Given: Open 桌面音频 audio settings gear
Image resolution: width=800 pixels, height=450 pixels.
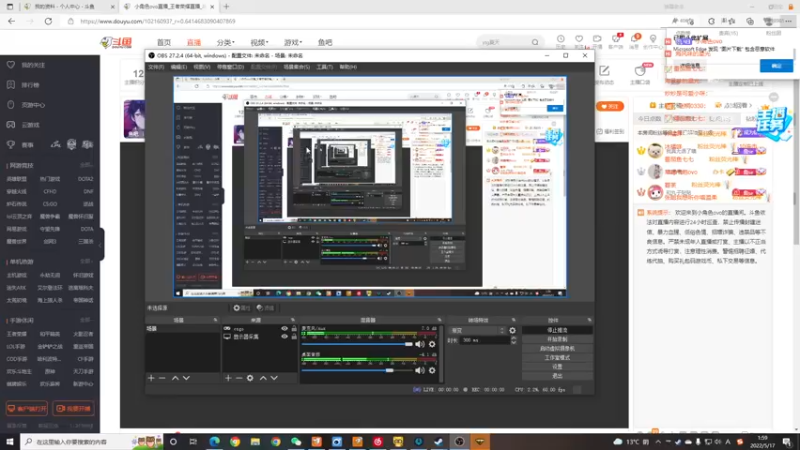Looking at the screenshot, I should pyautogui.click(x=432, y=370).
